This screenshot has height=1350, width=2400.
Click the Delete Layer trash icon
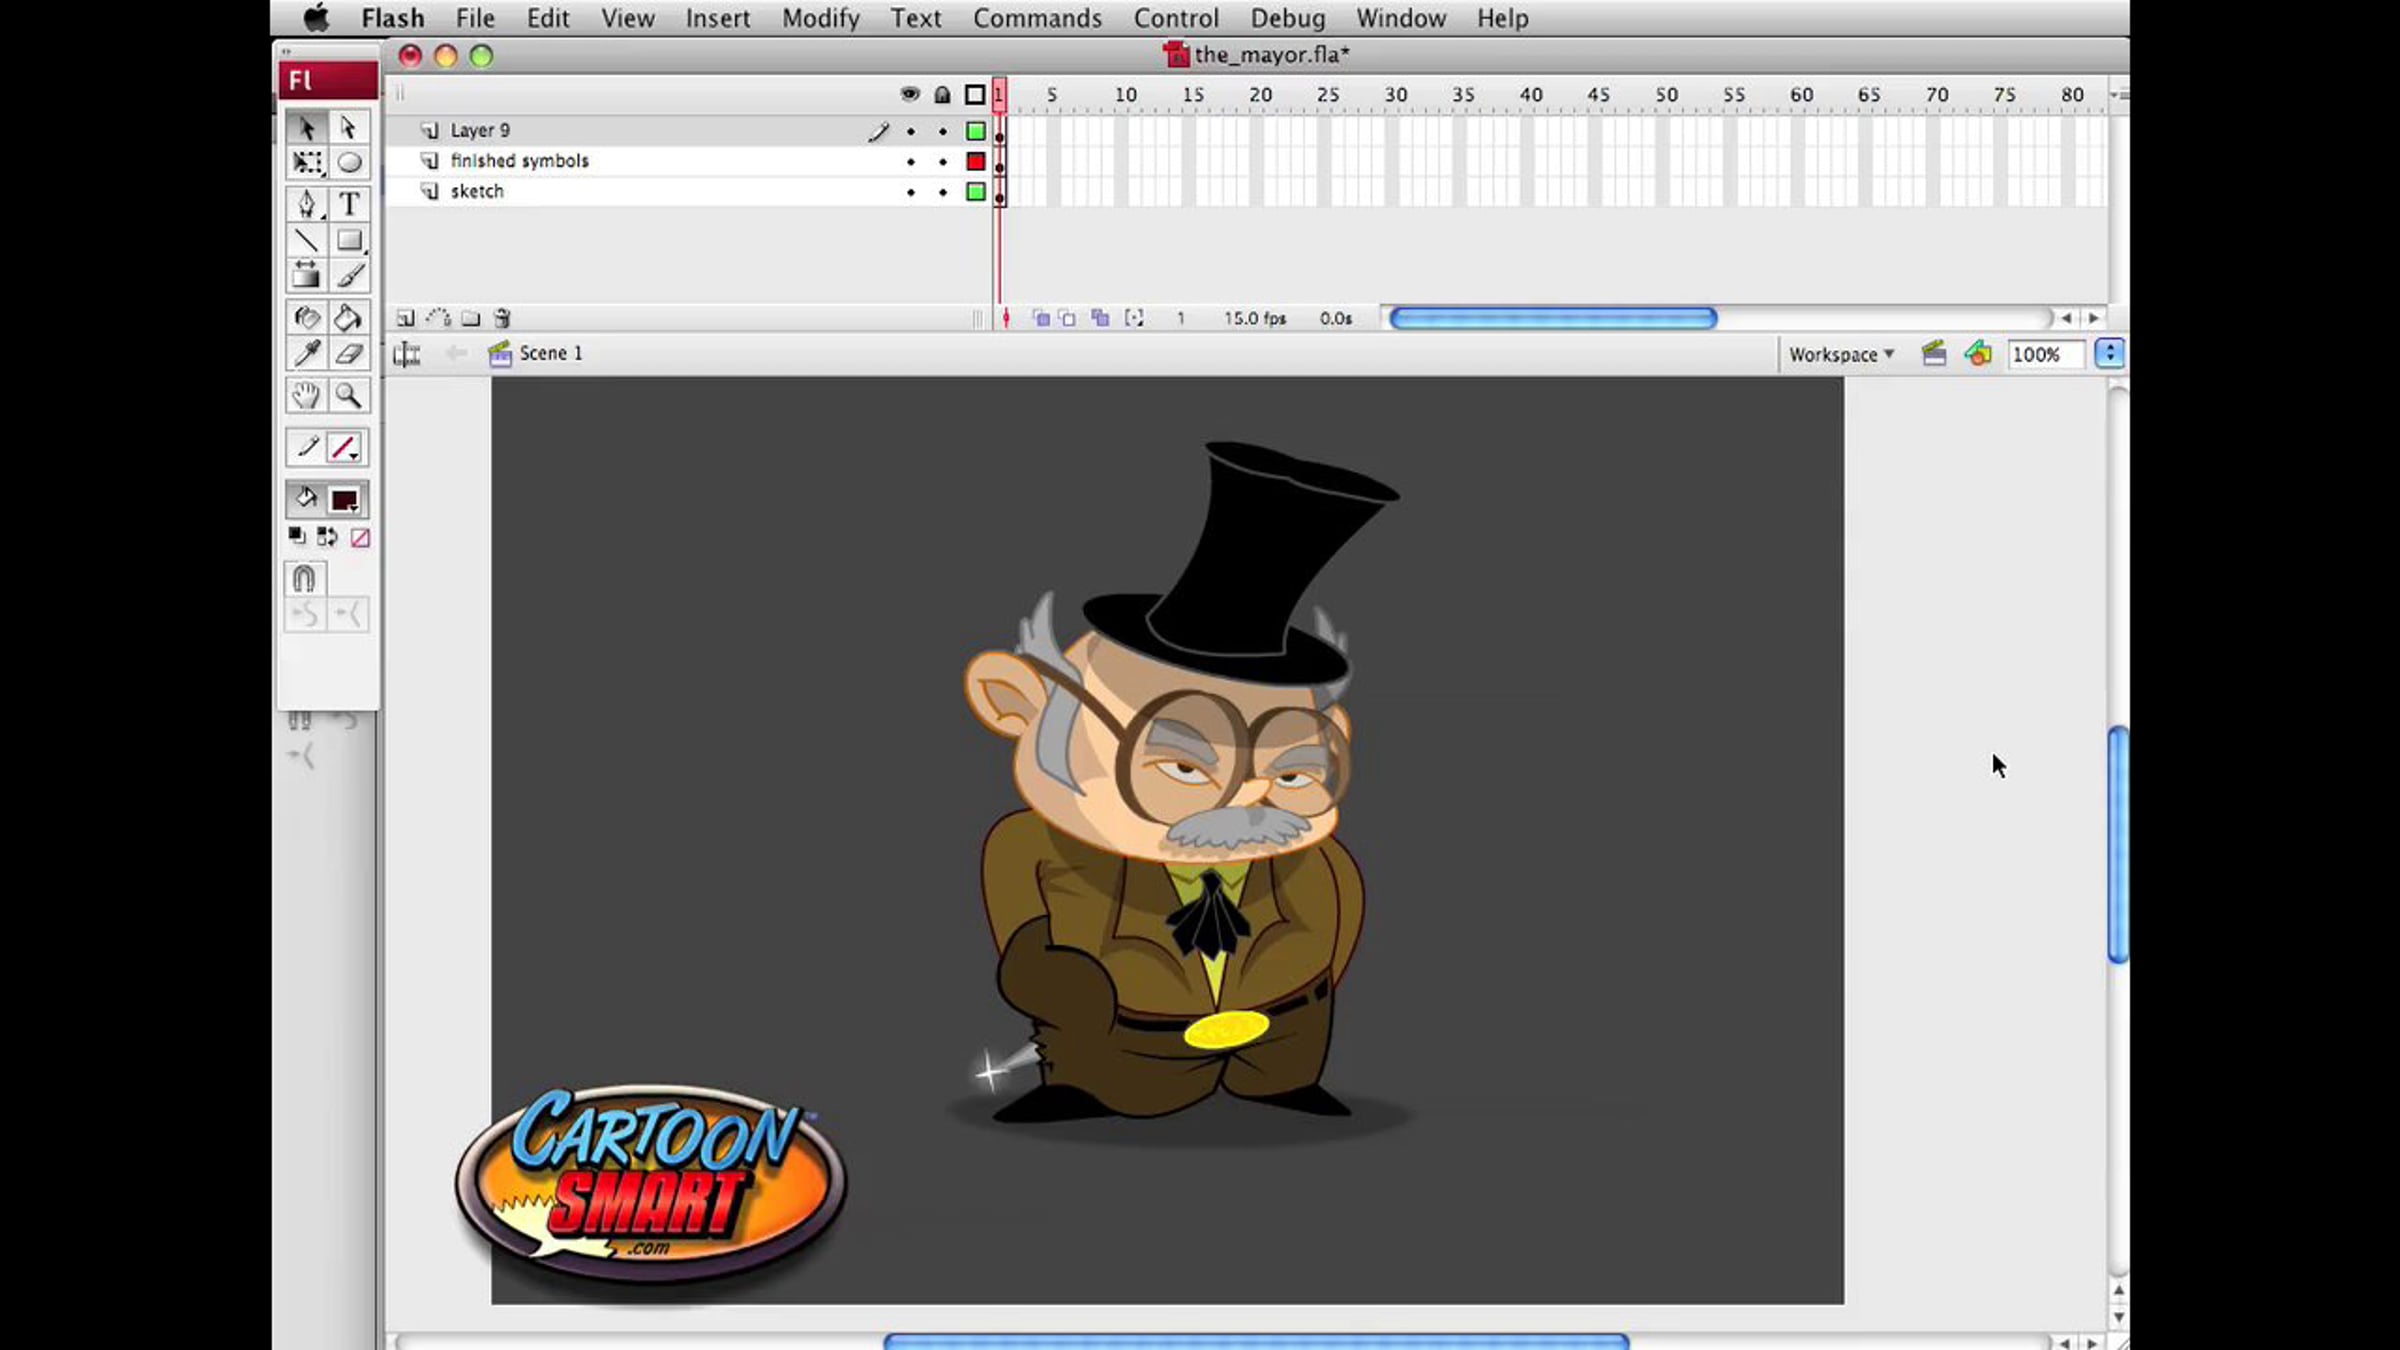pos(502,318)
